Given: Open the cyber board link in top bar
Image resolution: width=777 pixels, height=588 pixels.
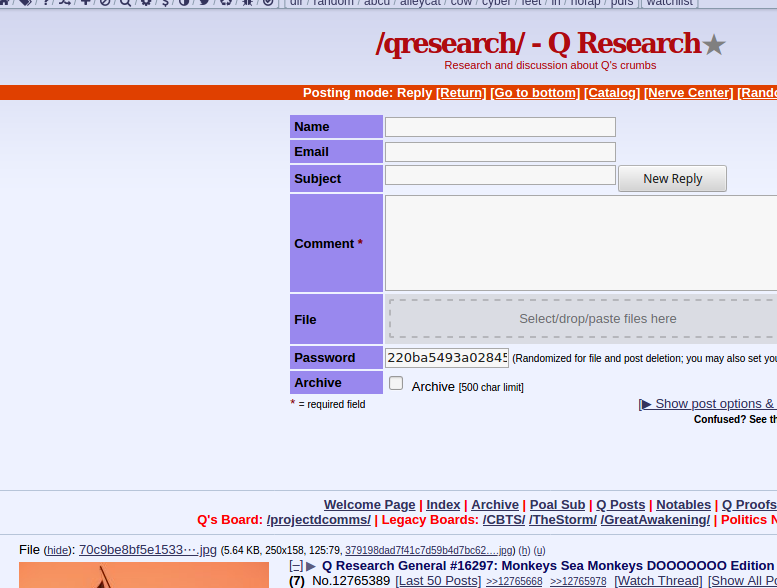Looking at the screenshot, I should 496,2.
